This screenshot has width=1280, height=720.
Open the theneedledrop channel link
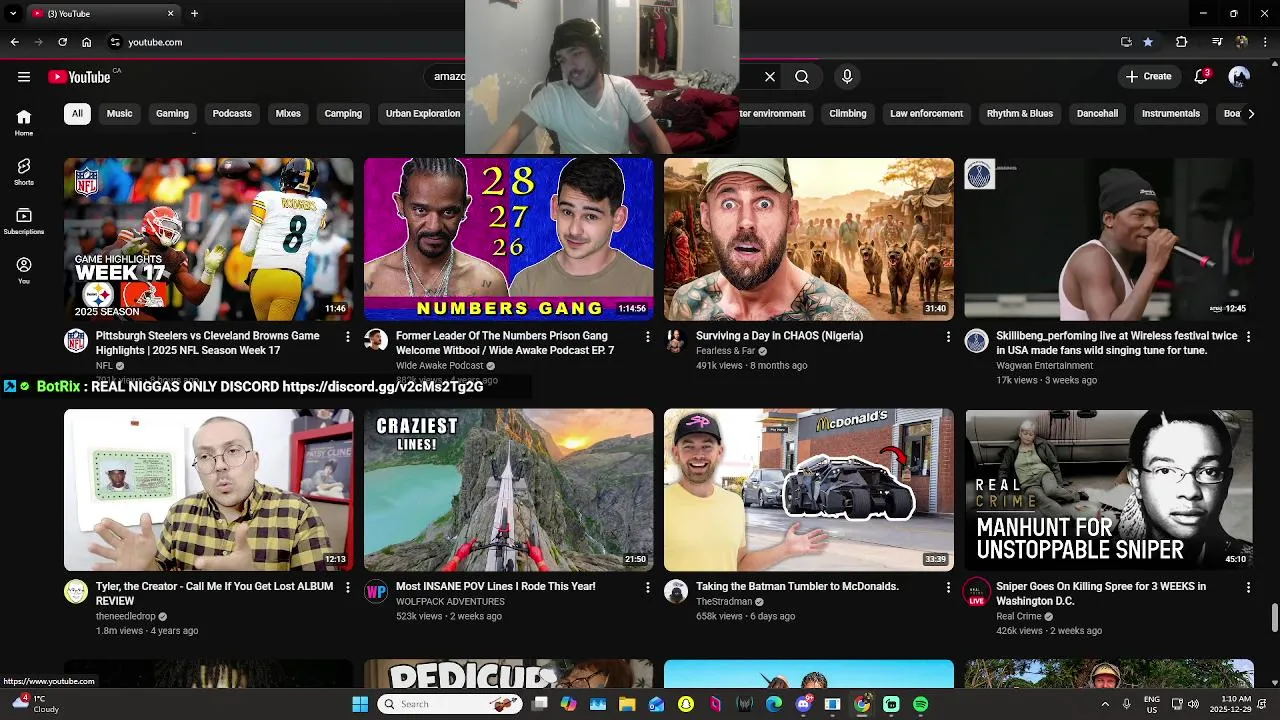(126, 617)
